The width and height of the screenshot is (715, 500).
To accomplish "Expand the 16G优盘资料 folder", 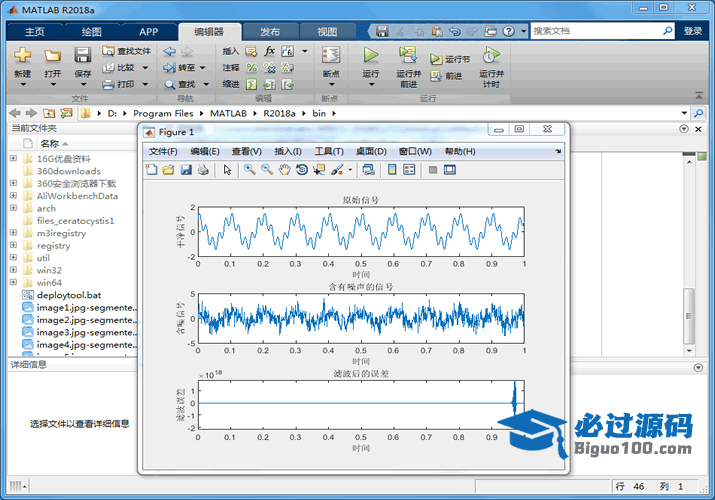I will coord(13,158).
